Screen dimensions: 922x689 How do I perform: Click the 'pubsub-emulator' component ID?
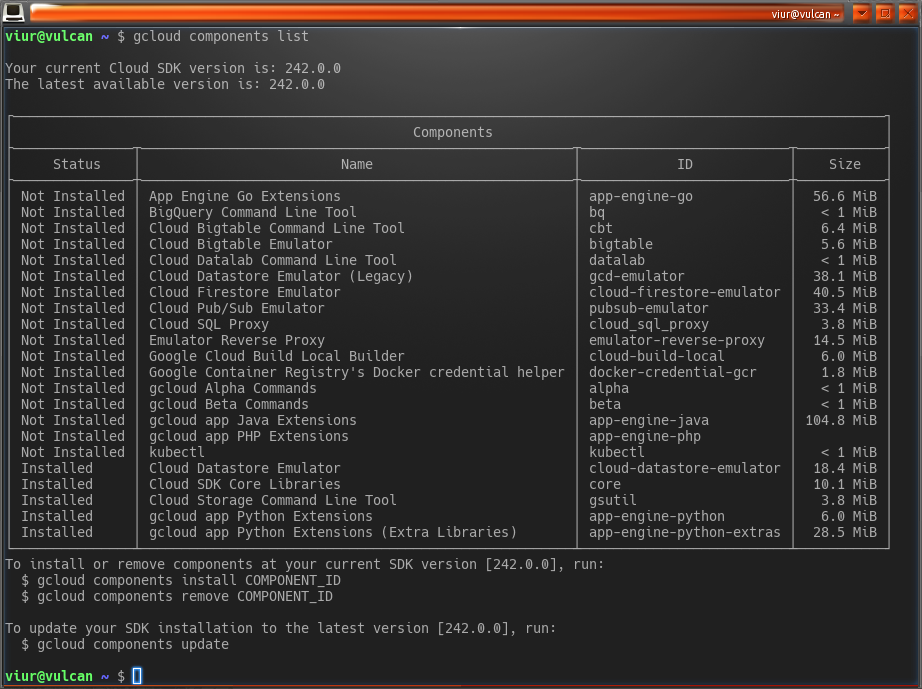[649, 308]
